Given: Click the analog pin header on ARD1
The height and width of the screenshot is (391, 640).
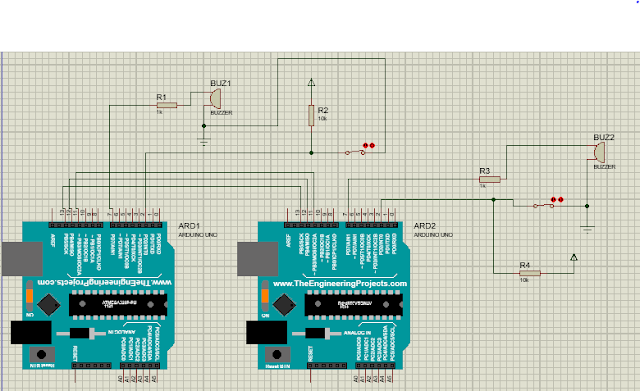Looking at the screenshot, I should tap(140, 366).
